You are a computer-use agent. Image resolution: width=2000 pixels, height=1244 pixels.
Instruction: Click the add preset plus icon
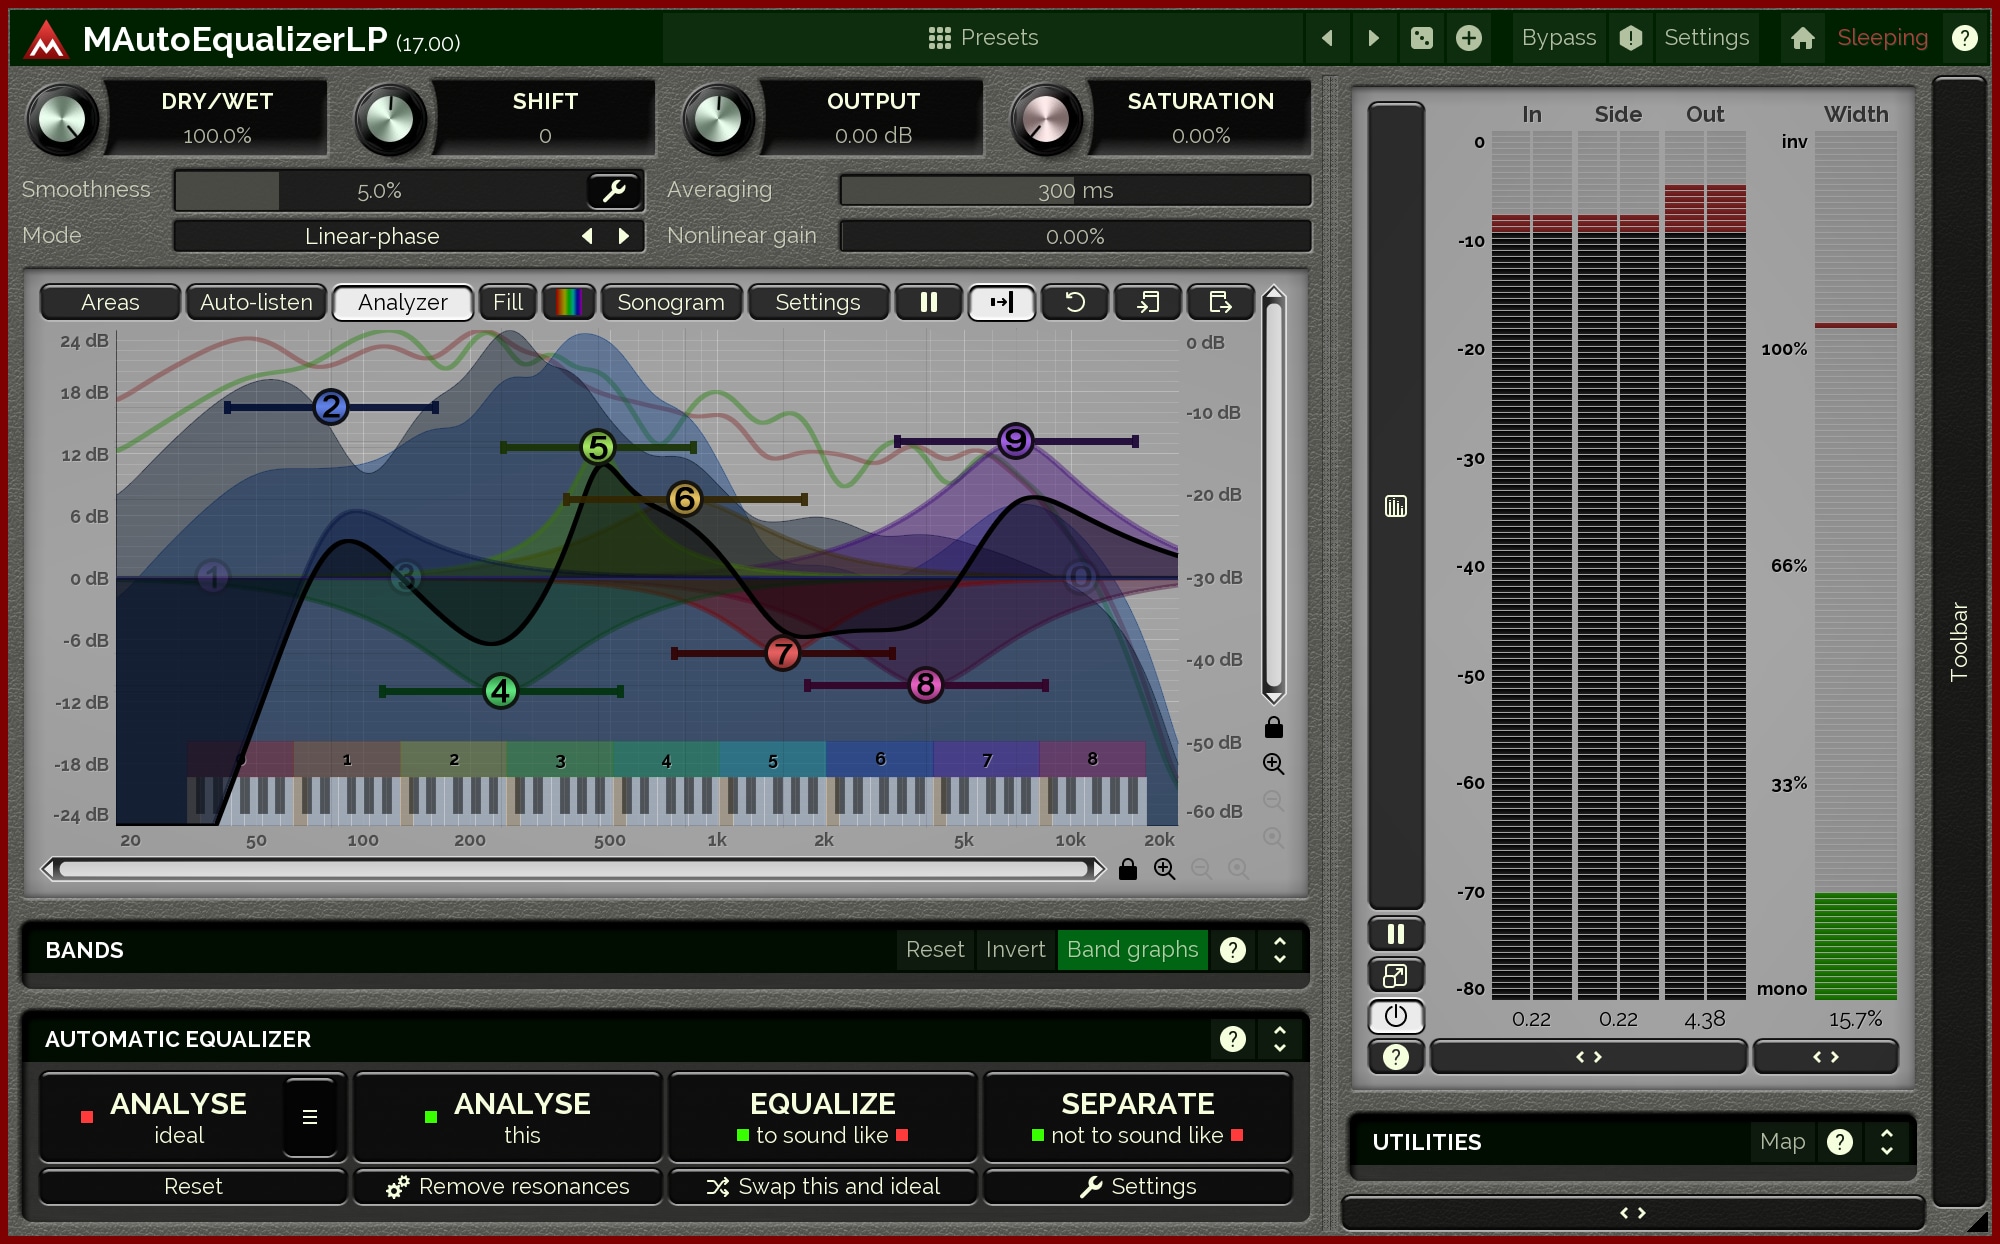(1468, 38)
